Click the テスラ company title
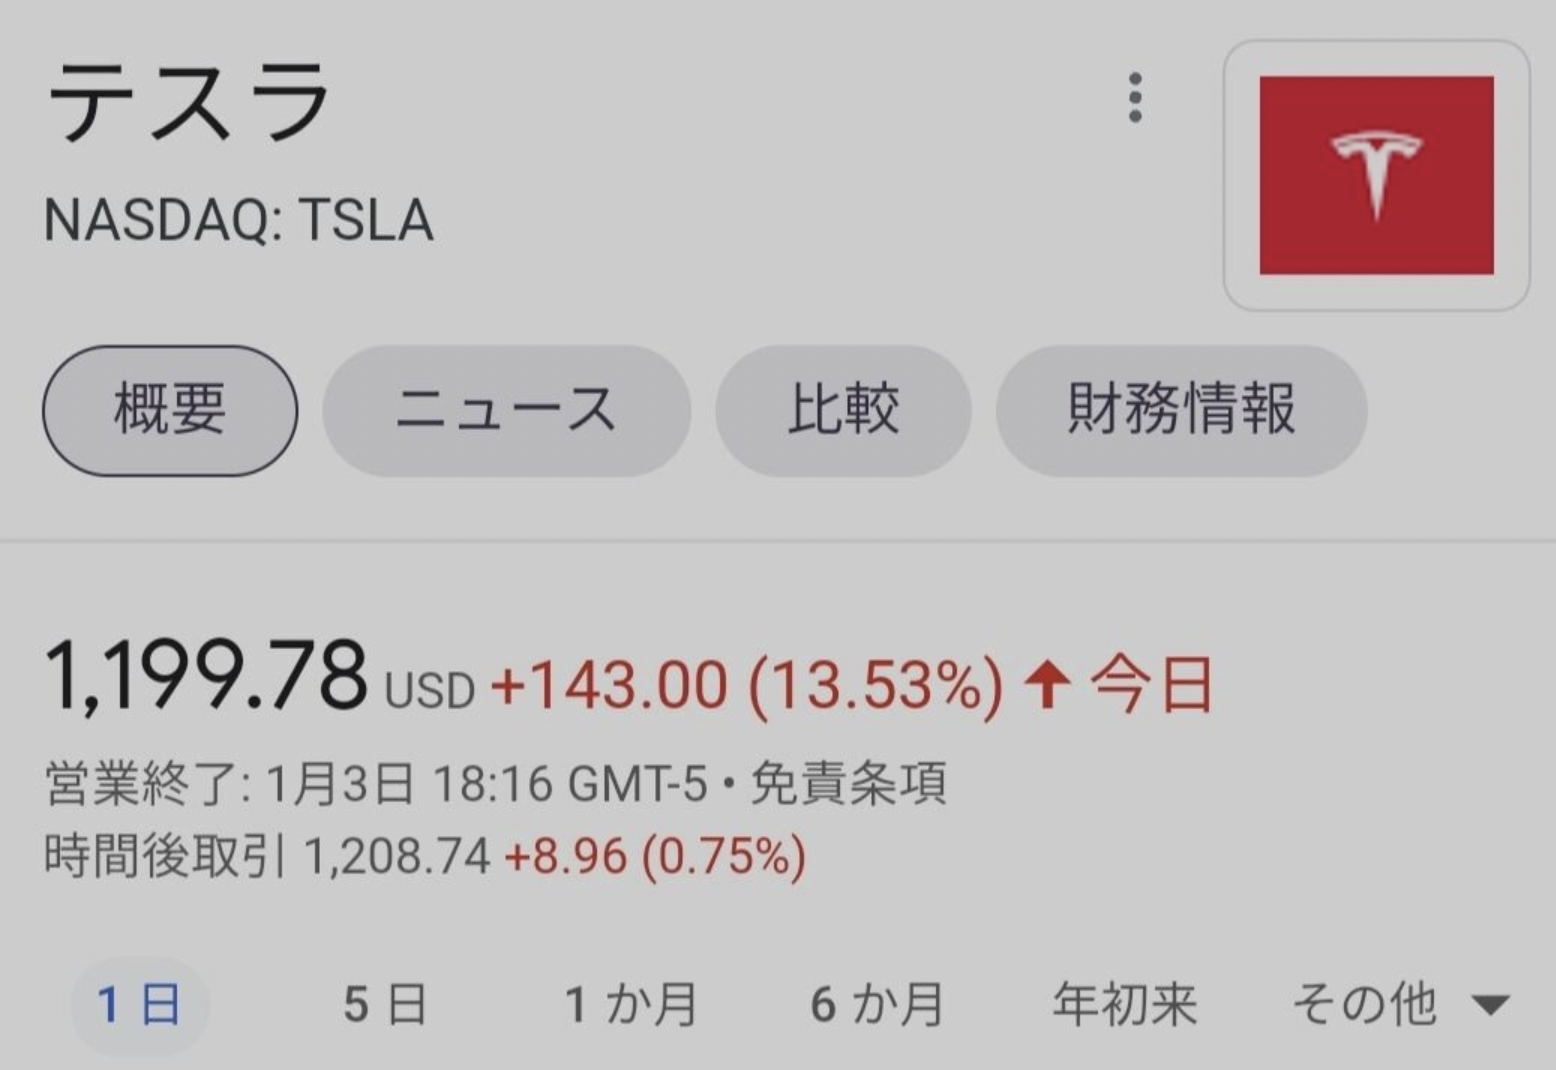The height and width of the screenshot is (1070, 1556). point(189,101)
